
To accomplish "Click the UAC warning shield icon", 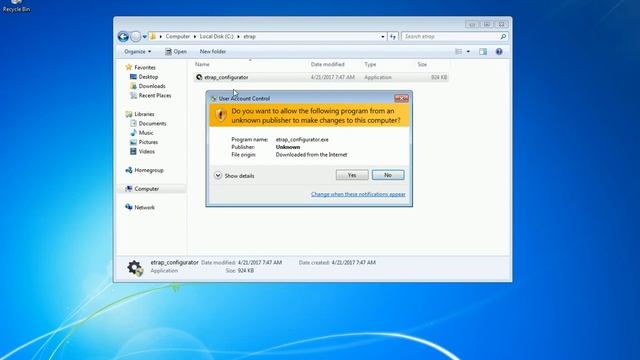I will [x=221, y=115].
